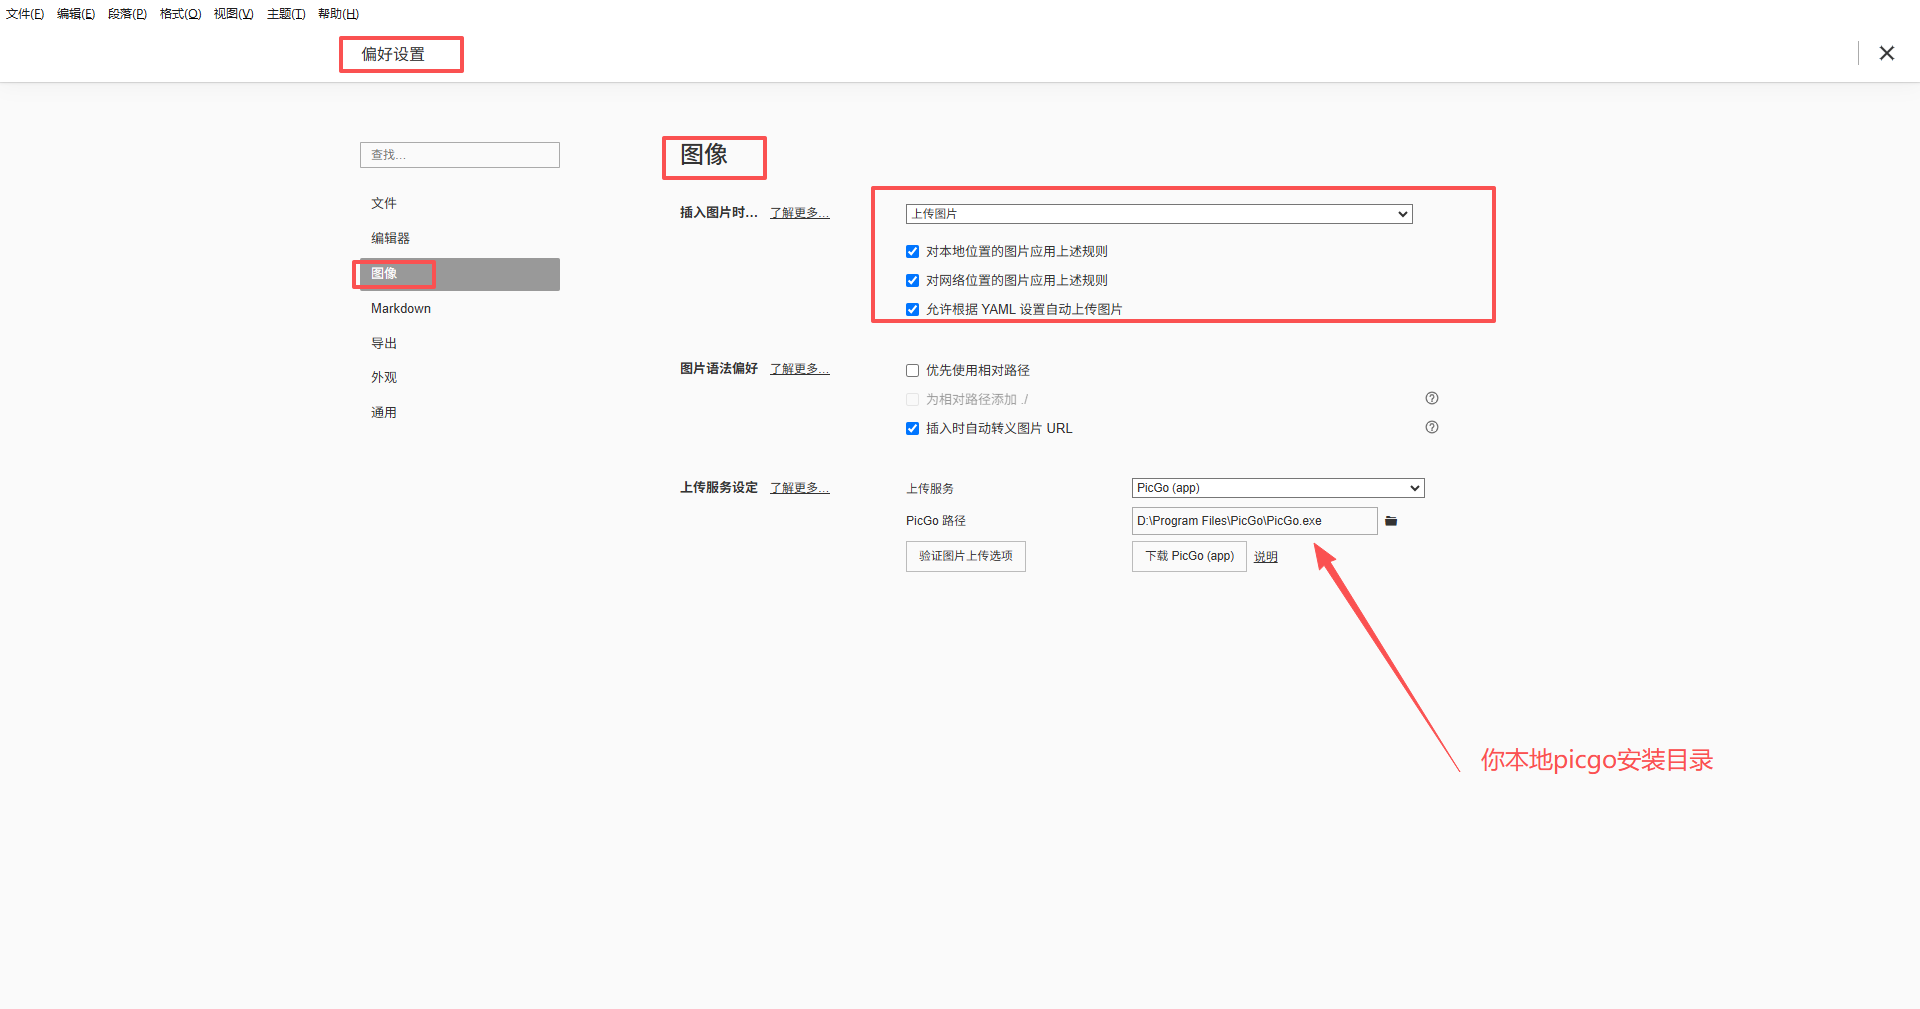Click the folder browse icon for PicGo path

pos(1391,521)
